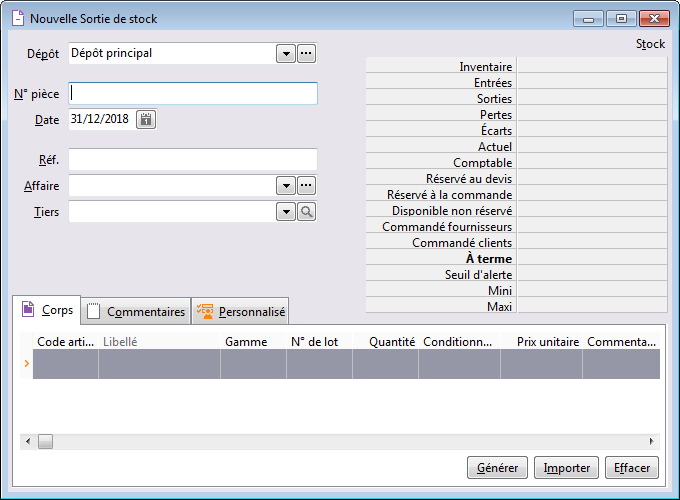Click the document icon in title bar
The height and width of the screenshot is (500, 680).
point(17,19)
